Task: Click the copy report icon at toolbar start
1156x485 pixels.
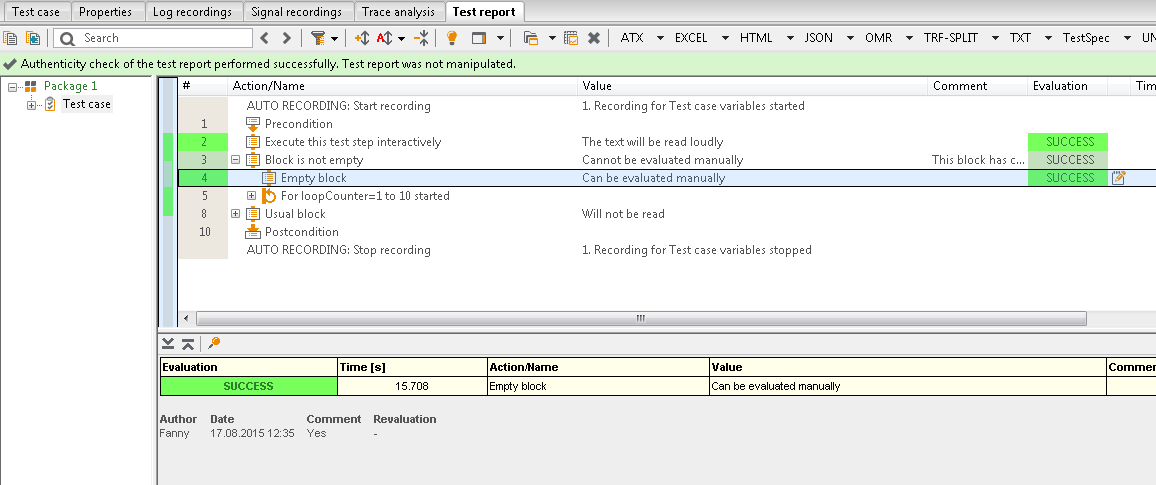Action: [x=10, y=38]
